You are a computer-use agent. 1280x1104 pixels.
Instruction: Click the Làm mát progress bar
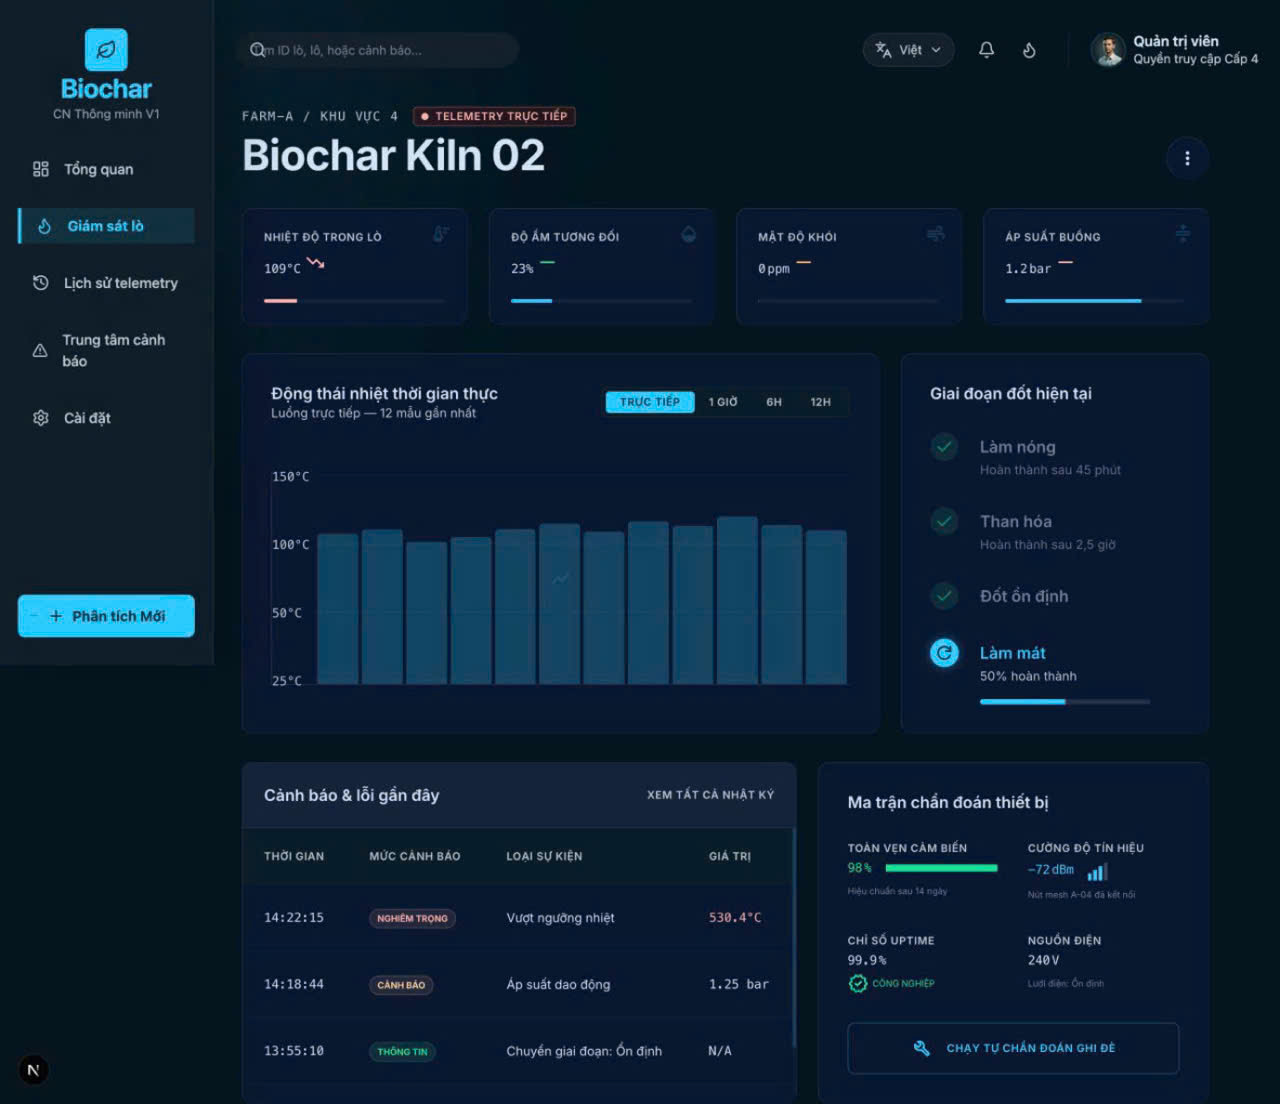click(x=1065, y=702)
